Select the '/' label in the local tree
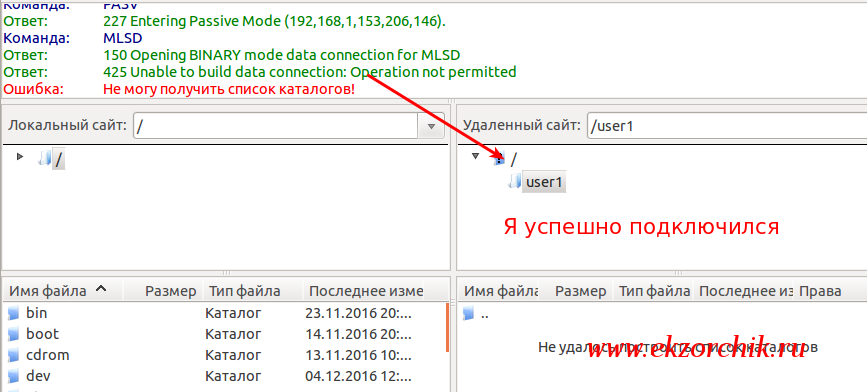The image size is (867, 392). pos(59,159)
